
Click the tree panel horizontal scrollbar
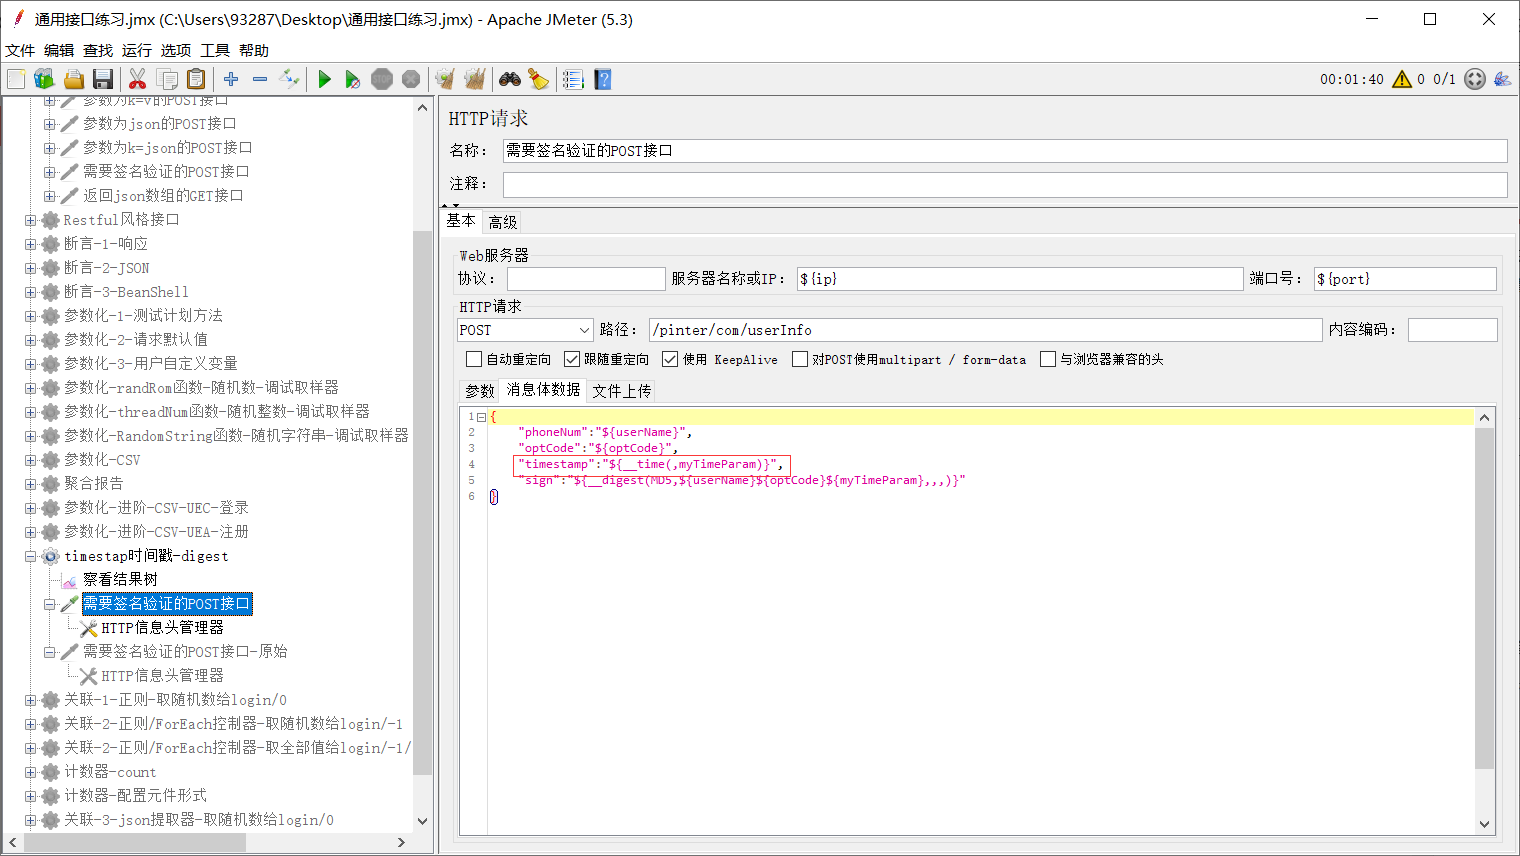(135, 843)
